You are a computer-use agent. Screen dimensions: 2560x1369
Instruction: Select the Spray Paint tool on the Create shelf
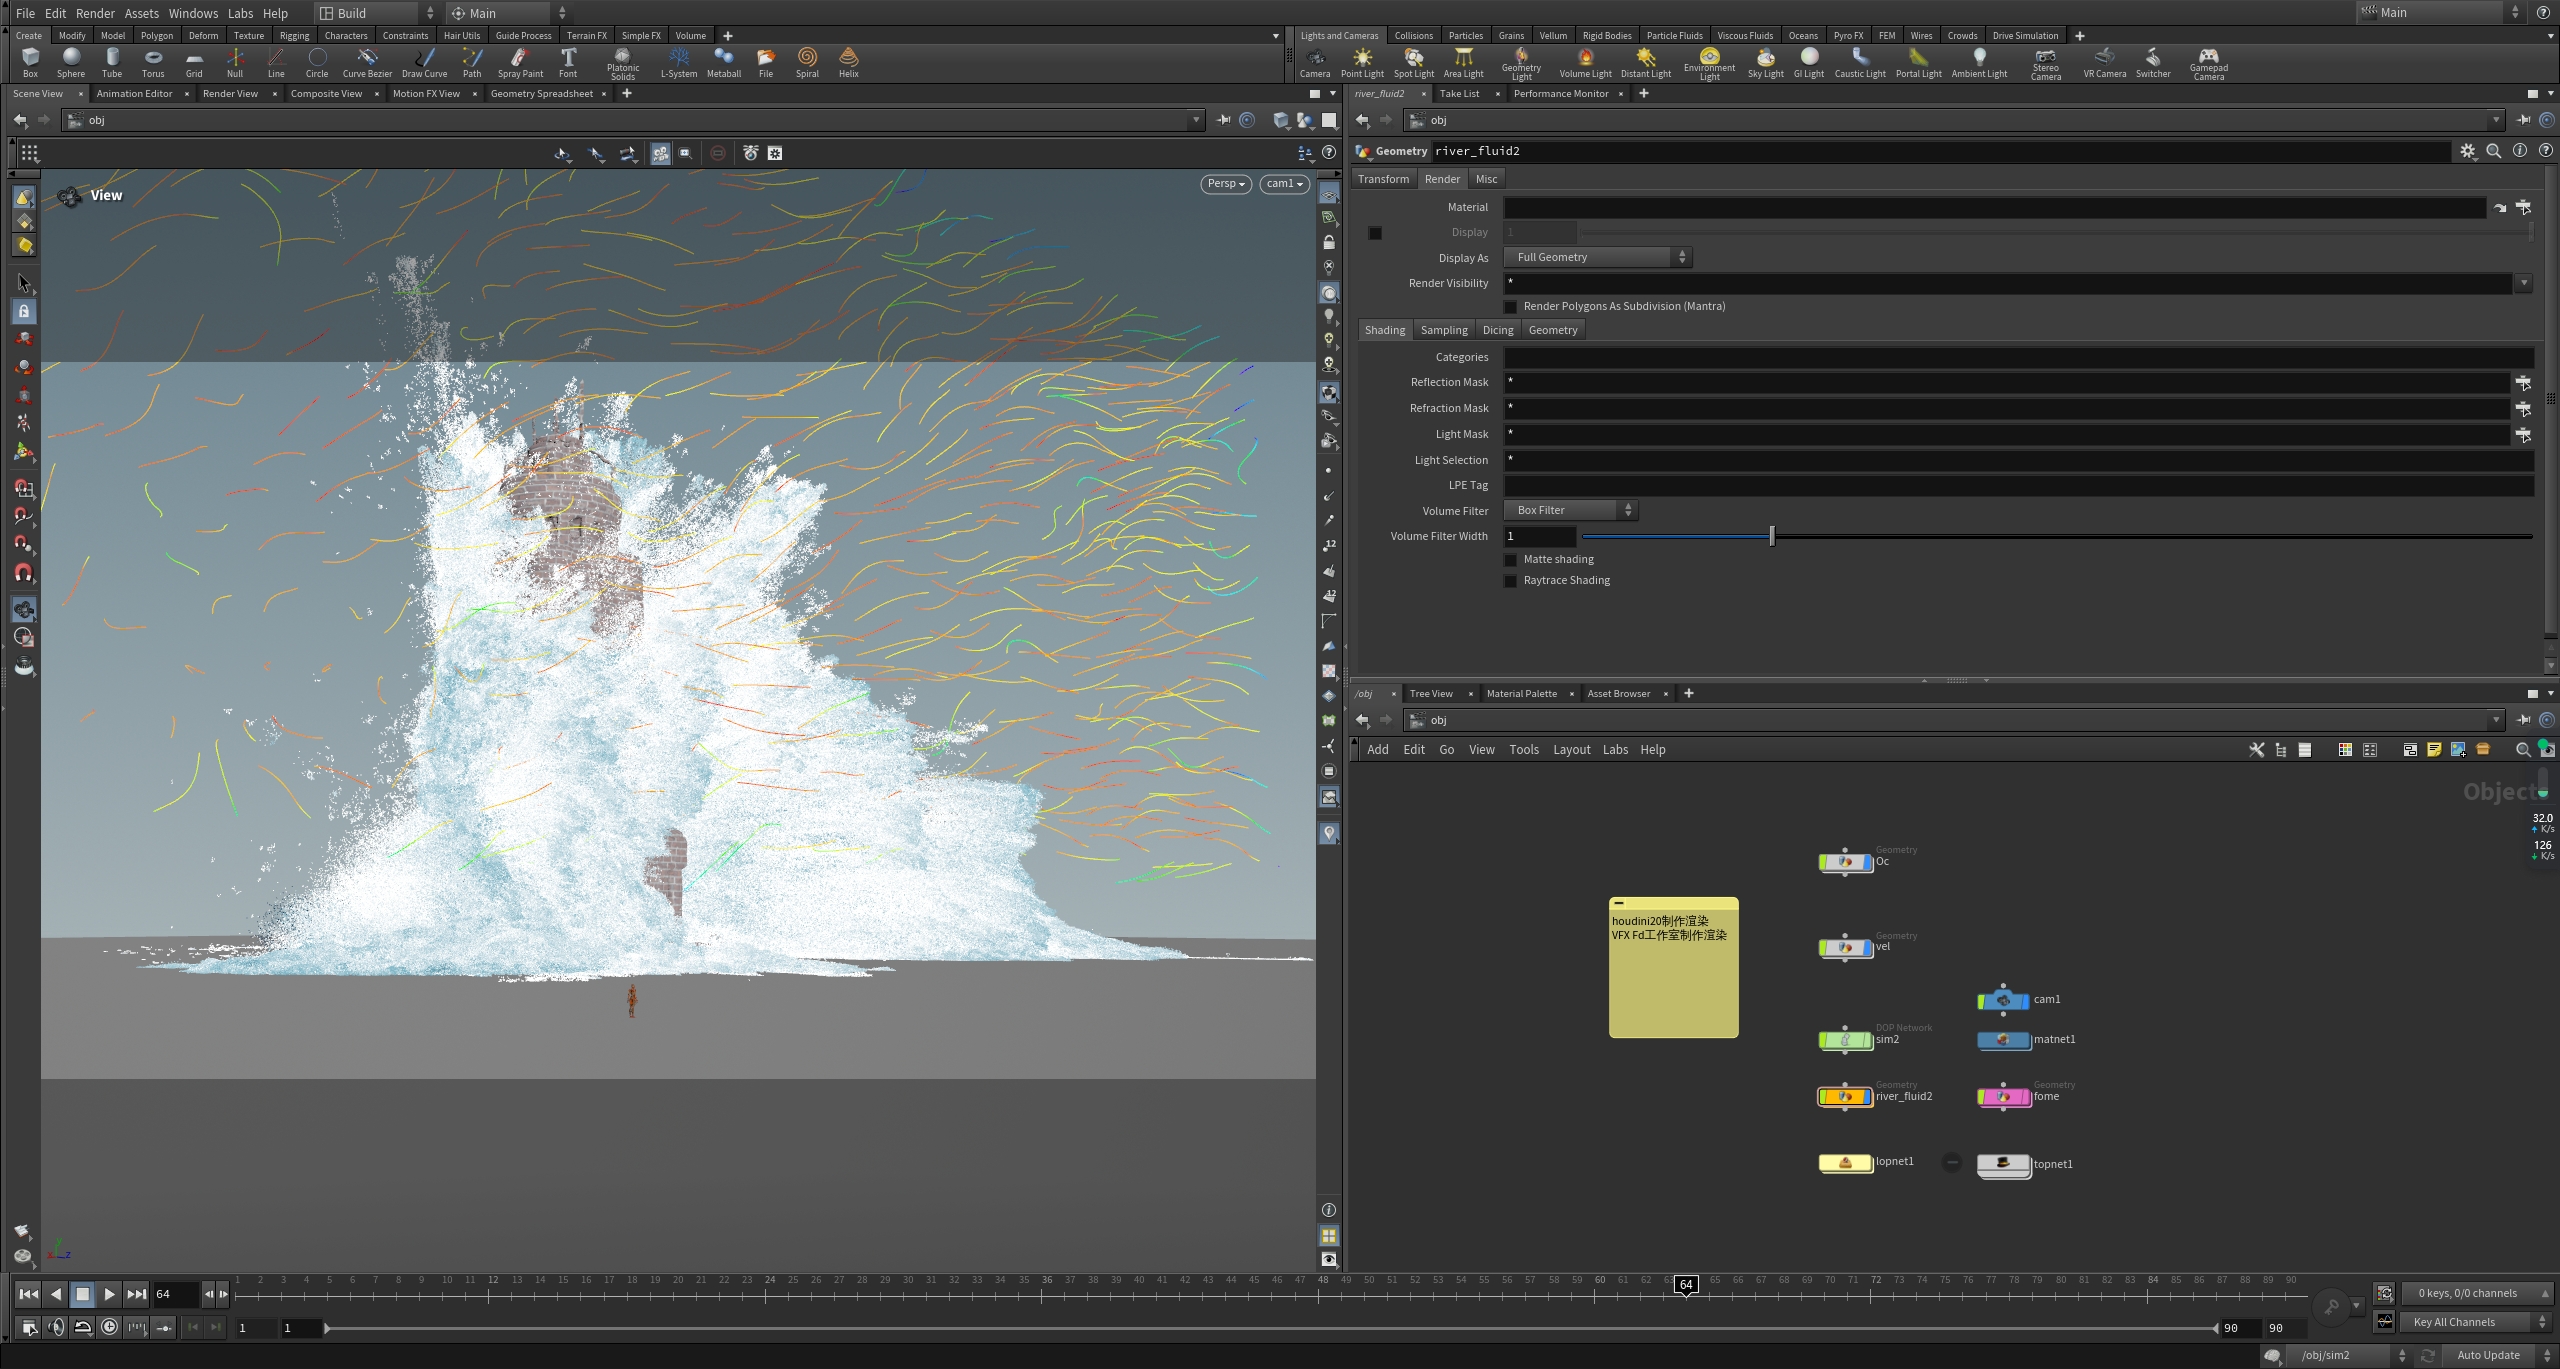[519, 62]
